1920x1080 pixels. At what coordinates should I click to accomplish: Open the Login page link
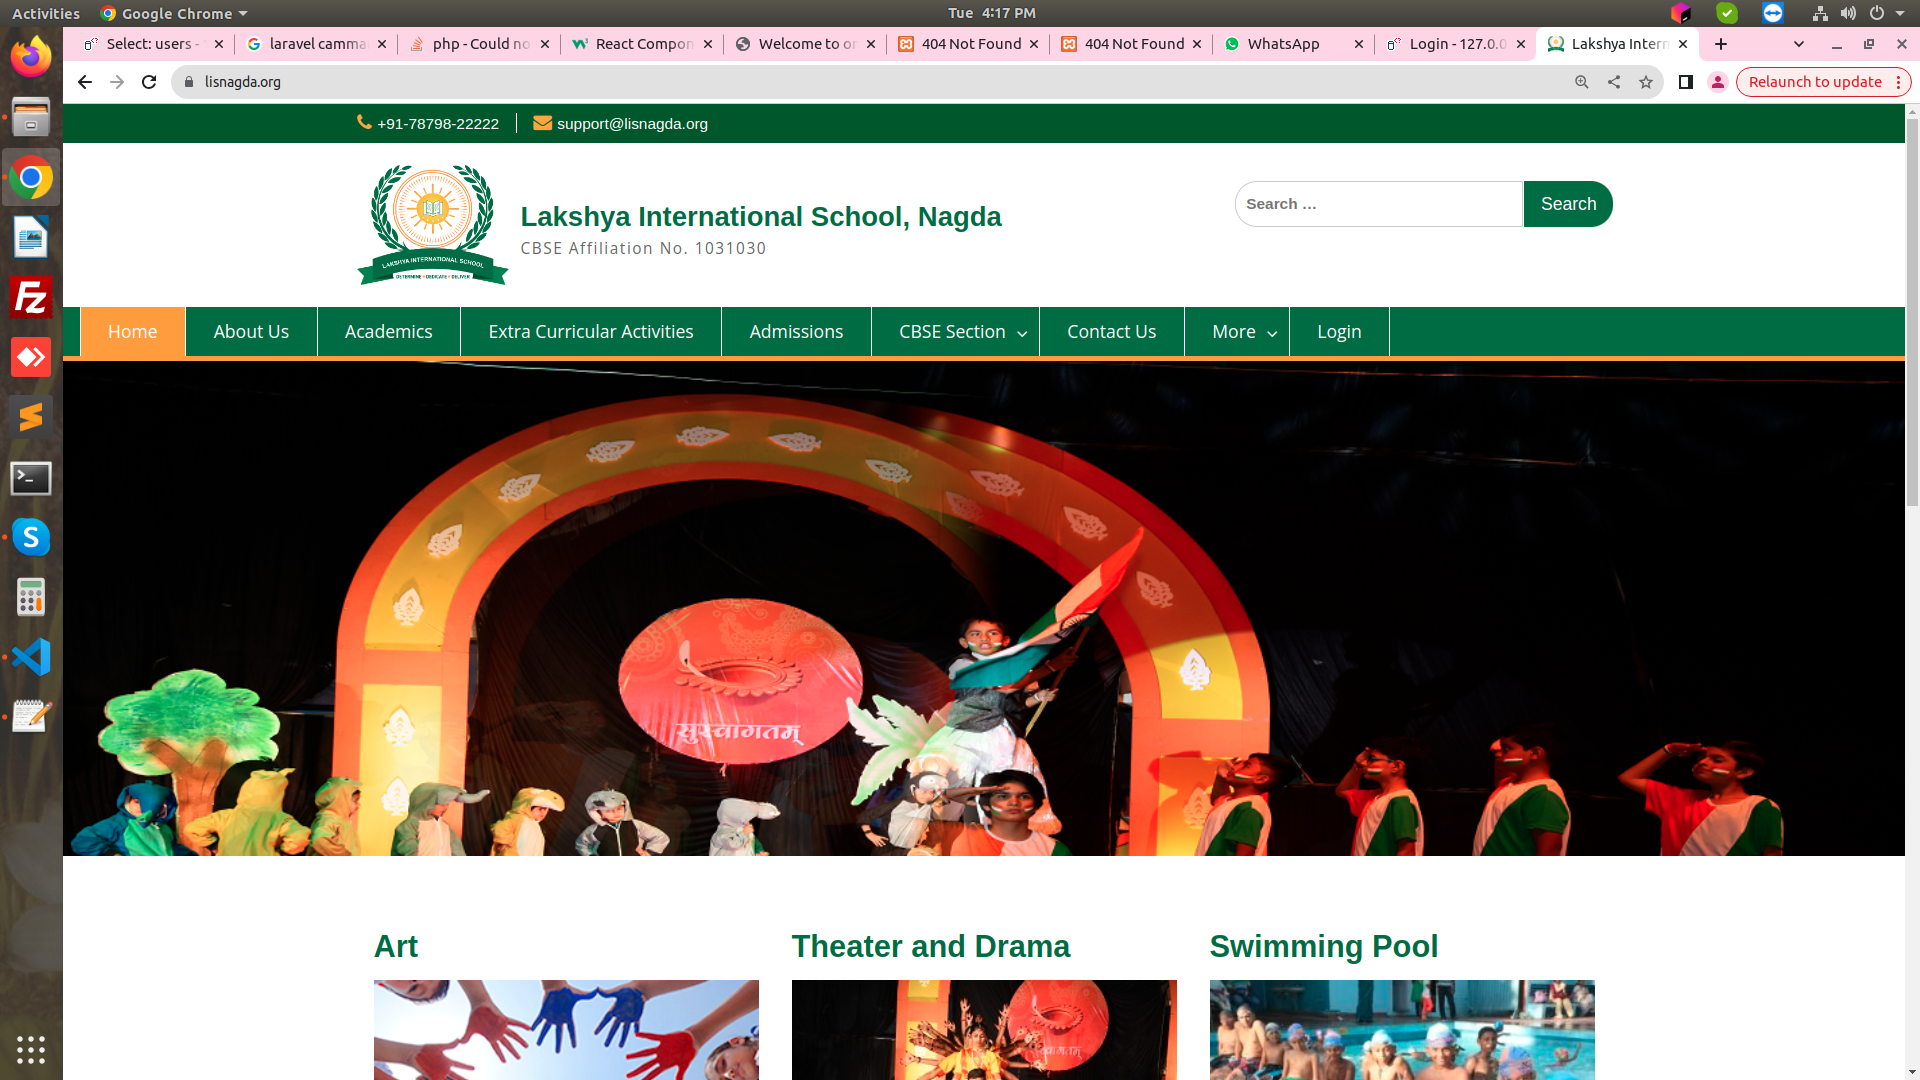1339,331
